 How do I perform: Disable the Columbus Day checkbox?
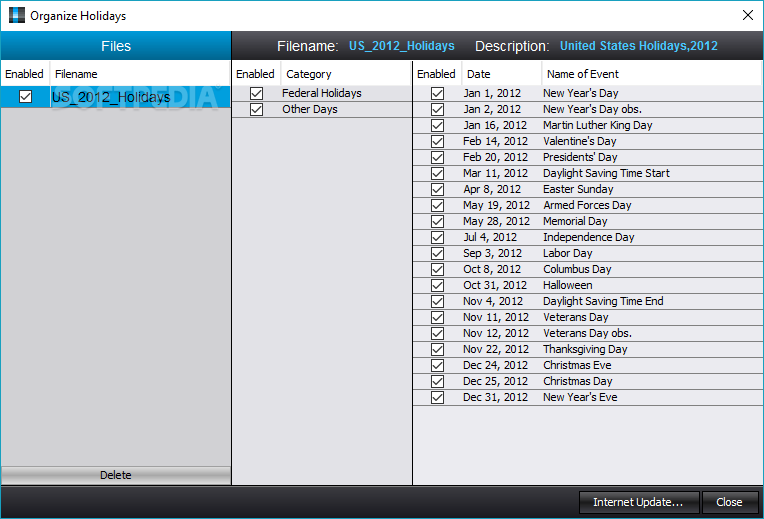[438, 269]
